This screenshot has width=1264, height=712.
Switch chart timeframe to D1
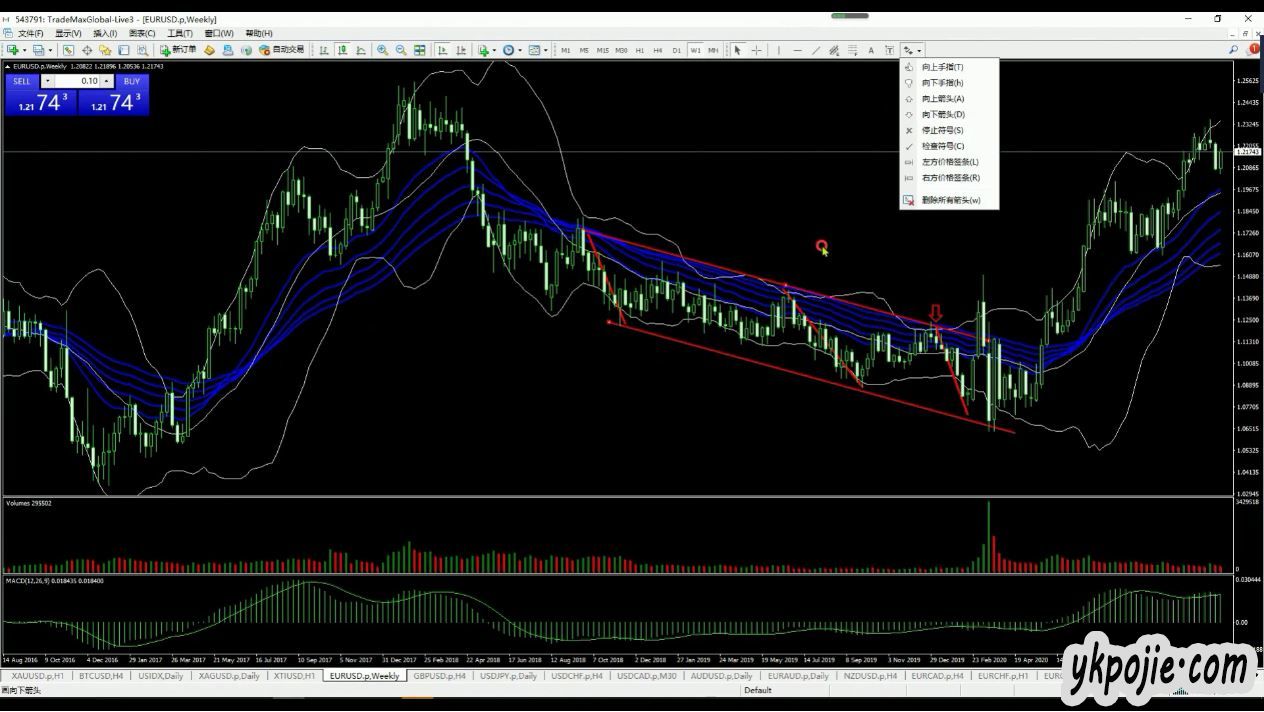(676, 50)
